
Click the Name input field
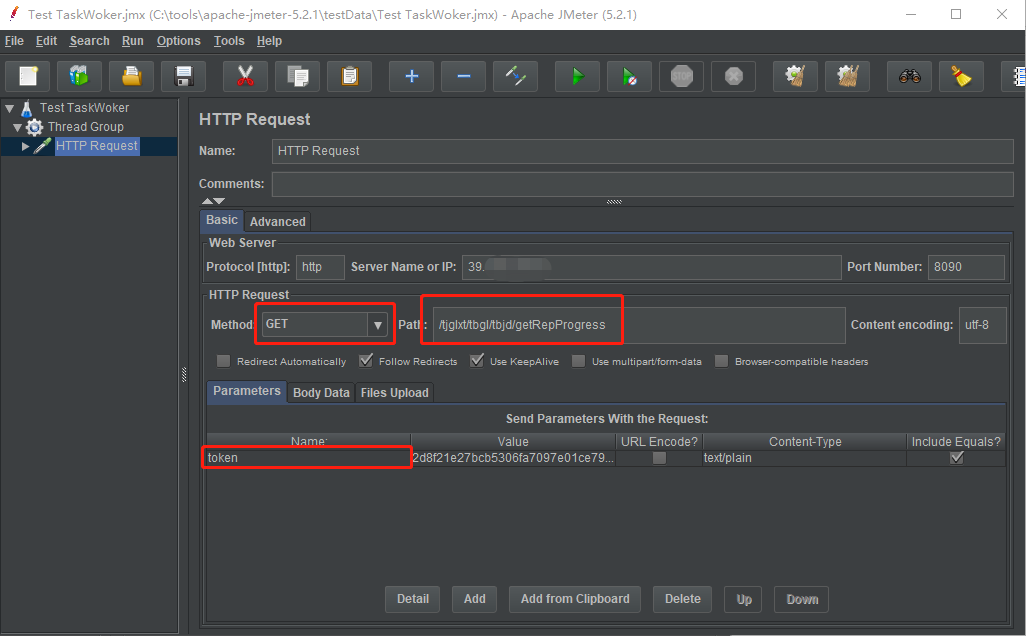pos(643,151)
